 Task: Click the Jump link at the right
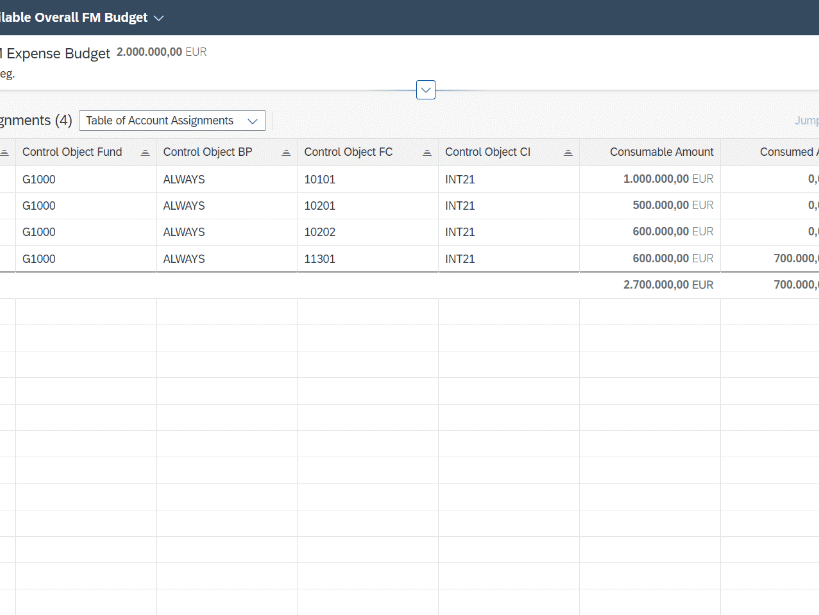(x=806, y=121)
